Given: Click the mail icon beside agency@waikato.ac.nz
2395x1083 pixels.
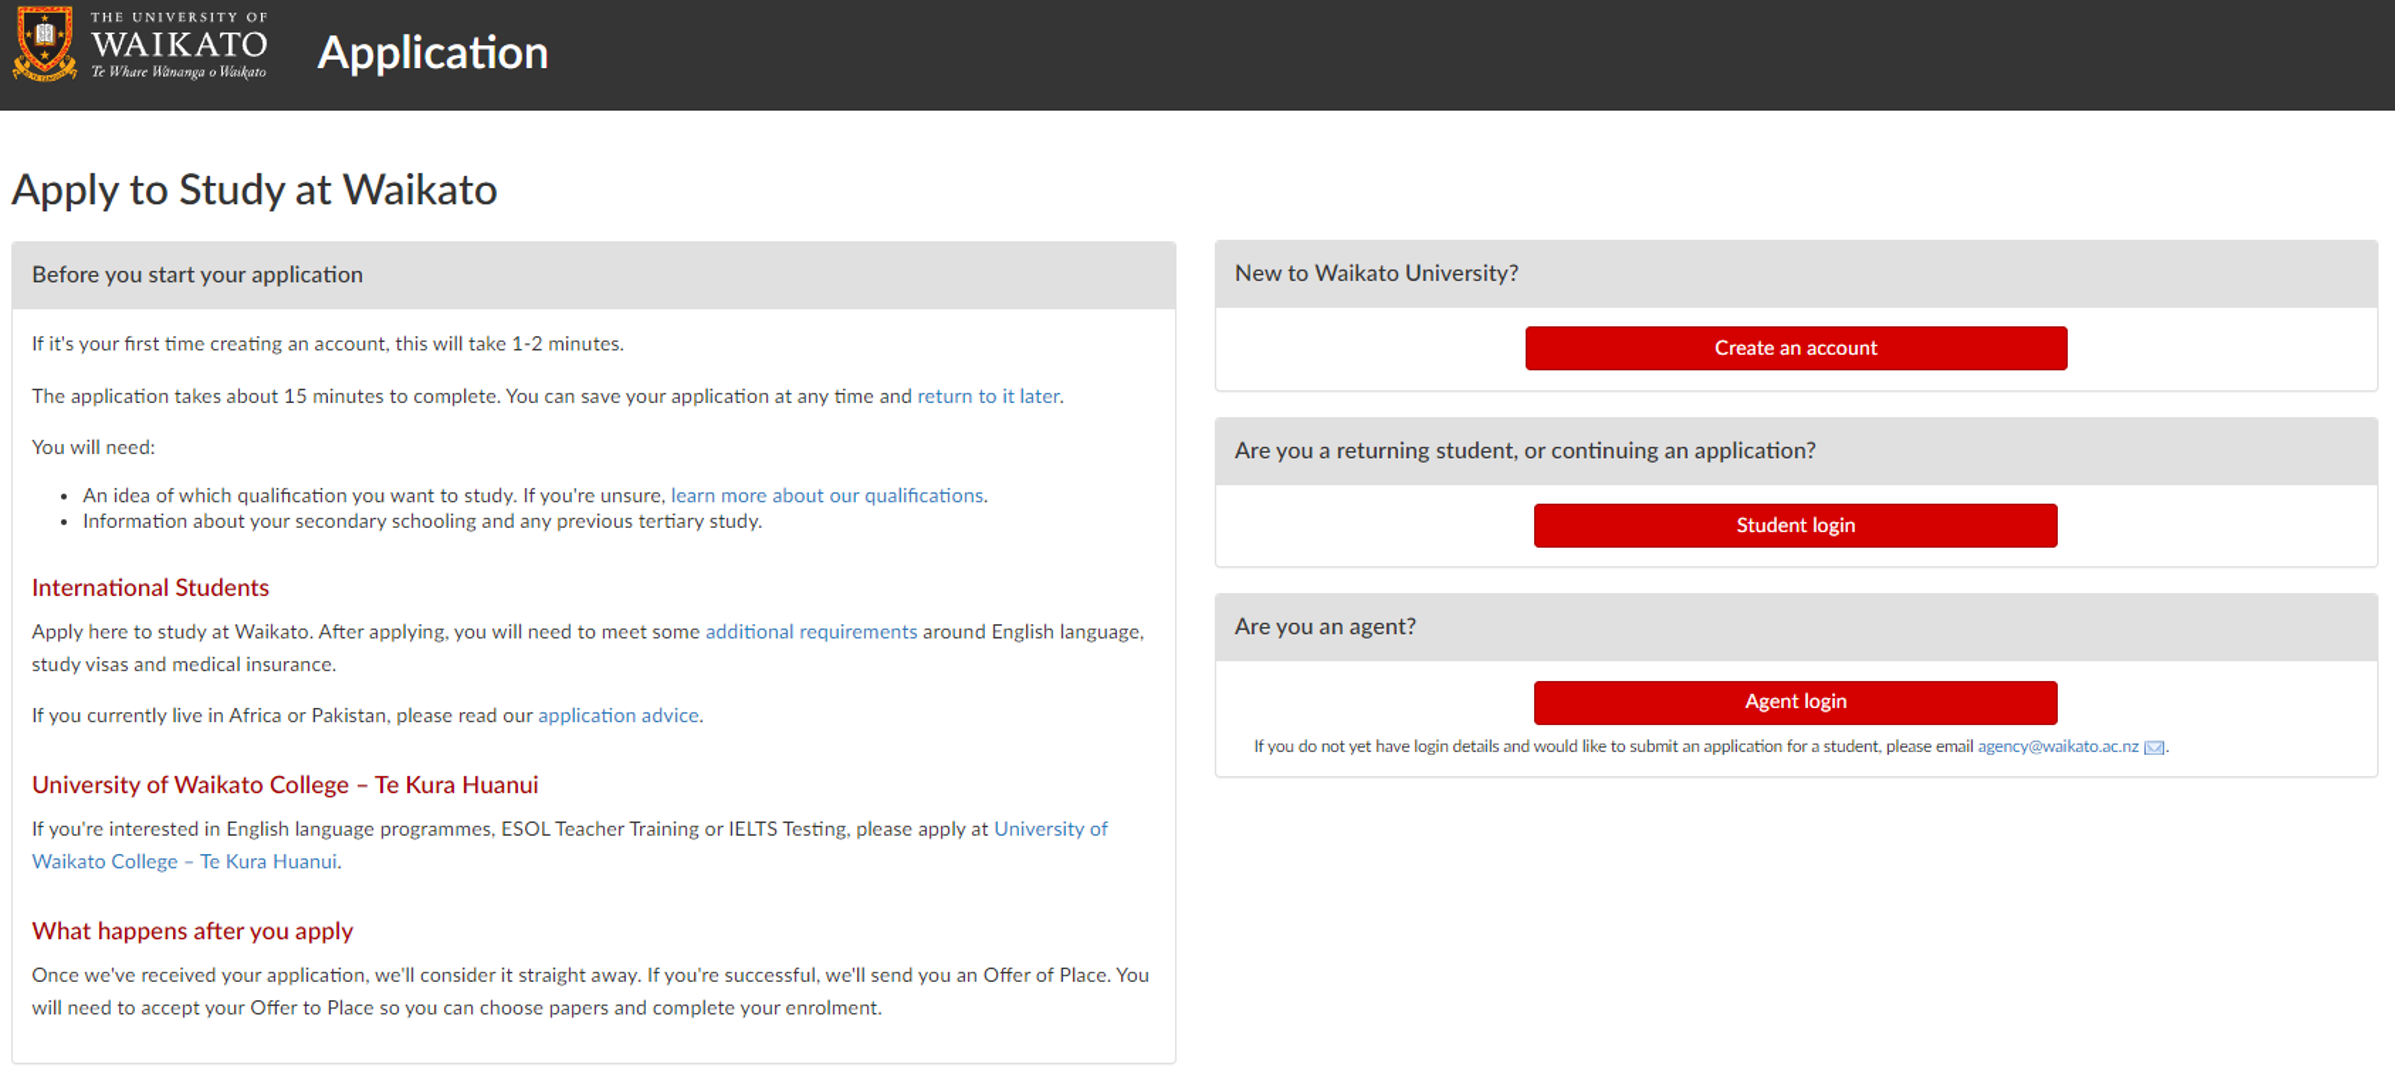Looking at the screenshot, I should 2154,747.
